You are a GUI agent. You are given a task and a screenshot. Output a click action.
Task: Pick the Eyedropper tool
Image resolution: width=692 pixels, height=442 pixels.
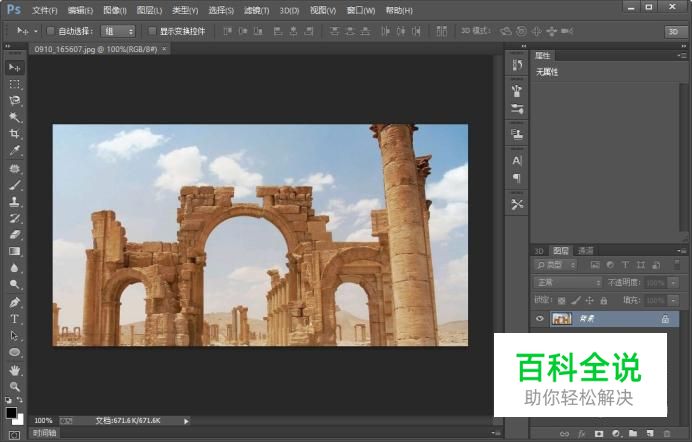[15, 151]
